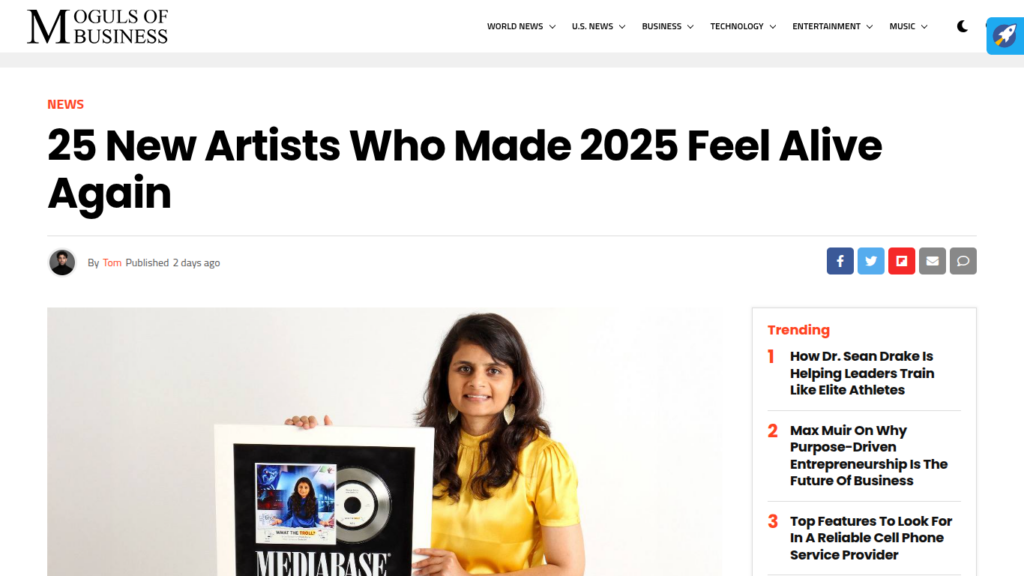
Task: Open the Entertainment menu item
Action: pyautogui.click(x=832, y=26)
